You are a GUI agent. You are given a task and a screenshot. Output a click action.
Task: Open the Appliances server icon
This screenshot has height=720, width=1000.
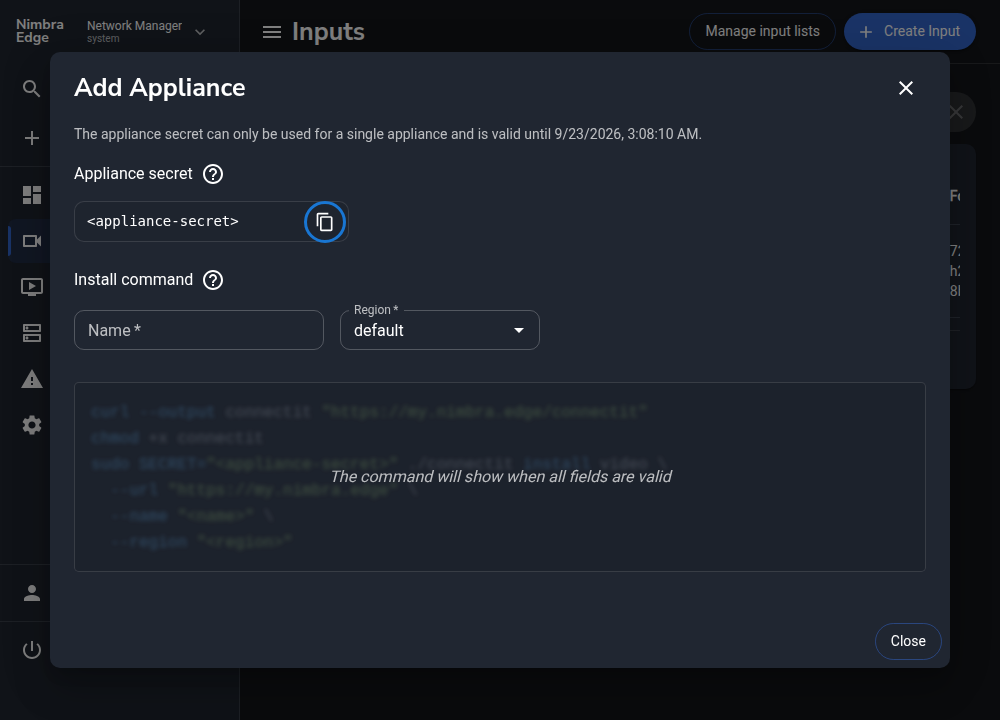(x=31, y=332)
